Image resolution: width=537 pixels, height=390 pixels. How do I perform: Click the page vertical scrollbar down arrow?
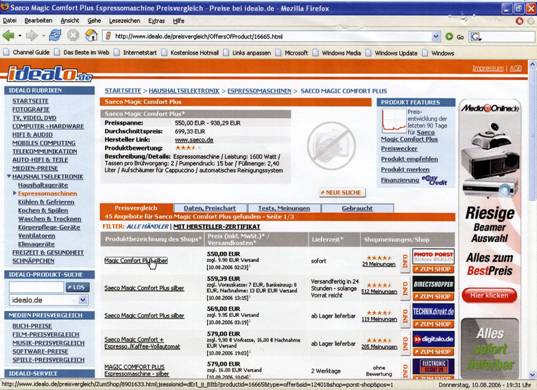(532, 375)
